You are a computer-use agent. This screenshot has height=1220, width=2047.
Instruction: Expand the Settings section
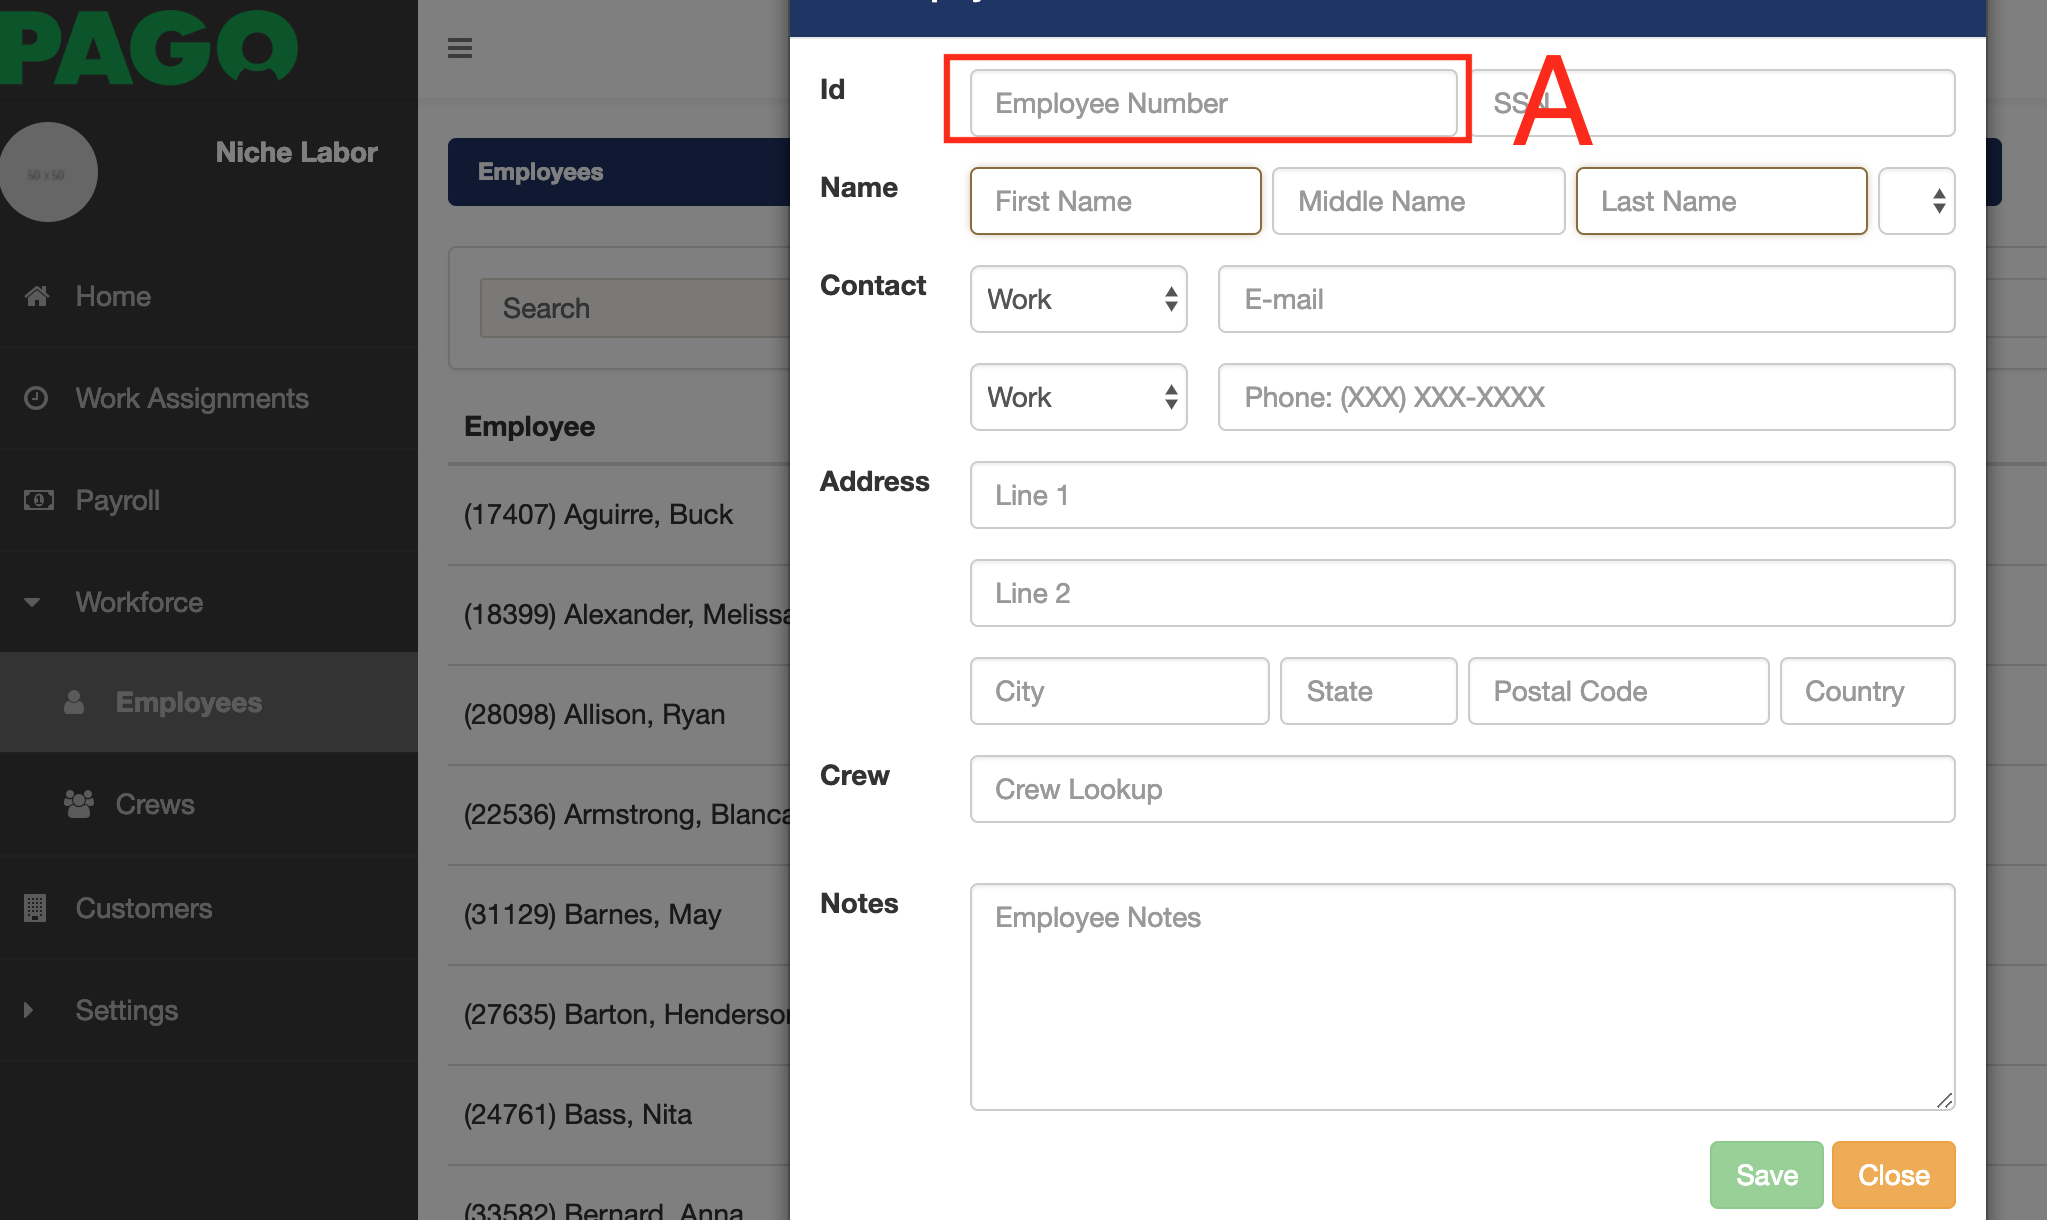click(27, 1010)
